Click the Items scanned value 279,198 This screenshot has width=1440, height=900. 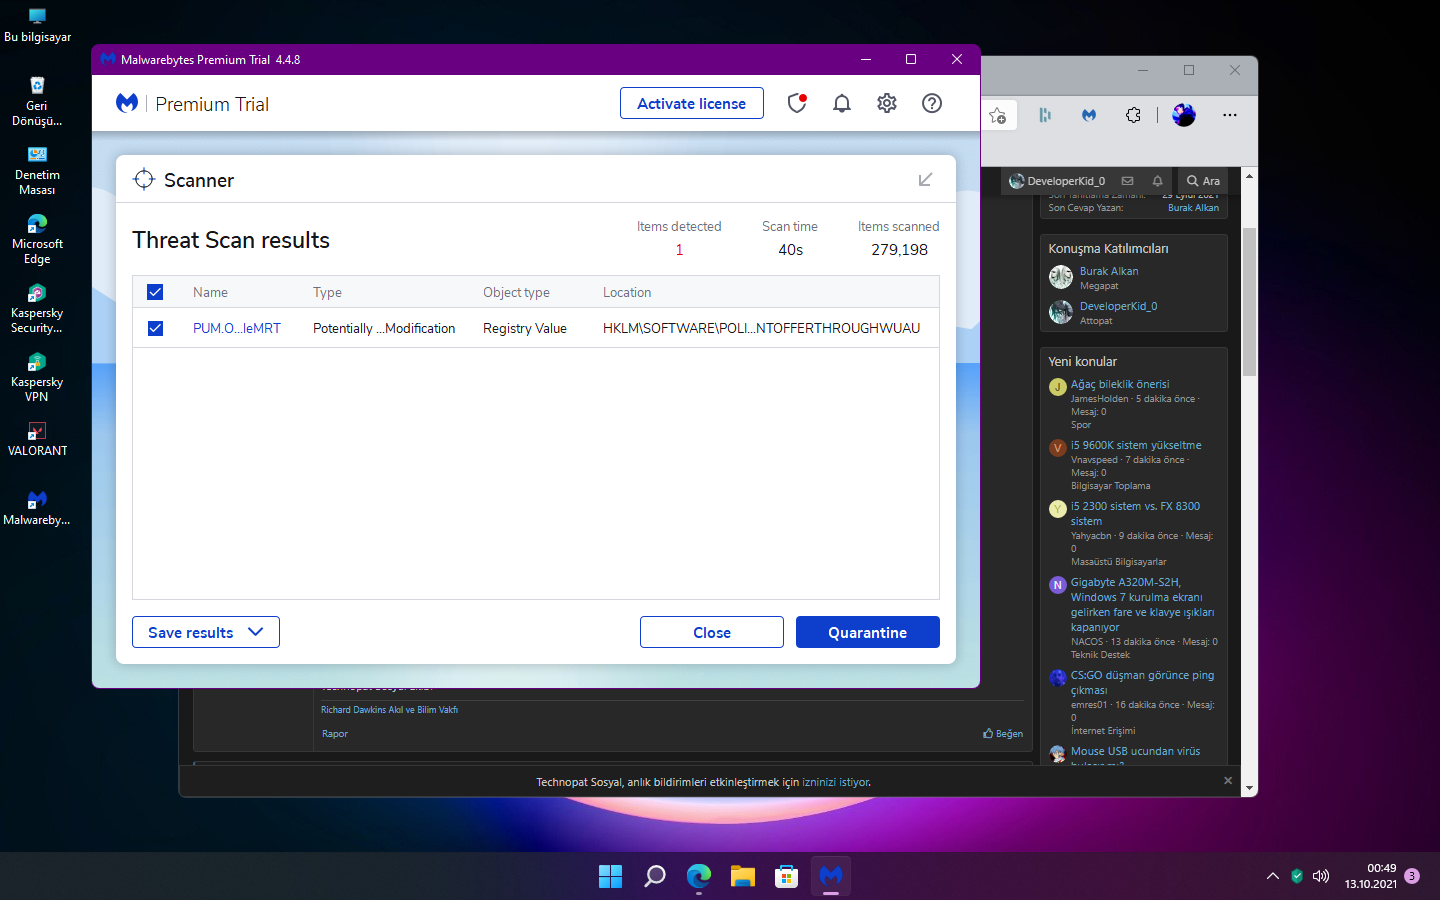(899, 250)
